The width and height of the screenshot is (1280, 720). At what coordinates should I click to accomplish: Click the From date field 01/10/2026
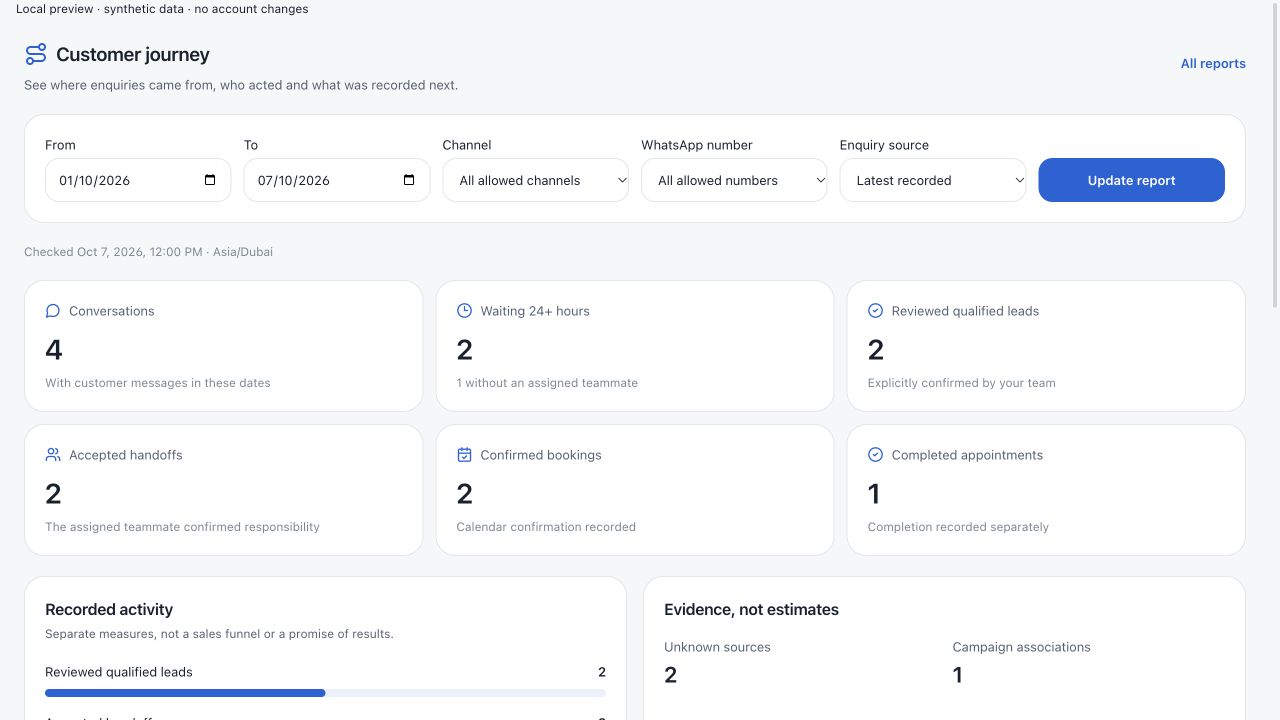click(x=138, y=180)
